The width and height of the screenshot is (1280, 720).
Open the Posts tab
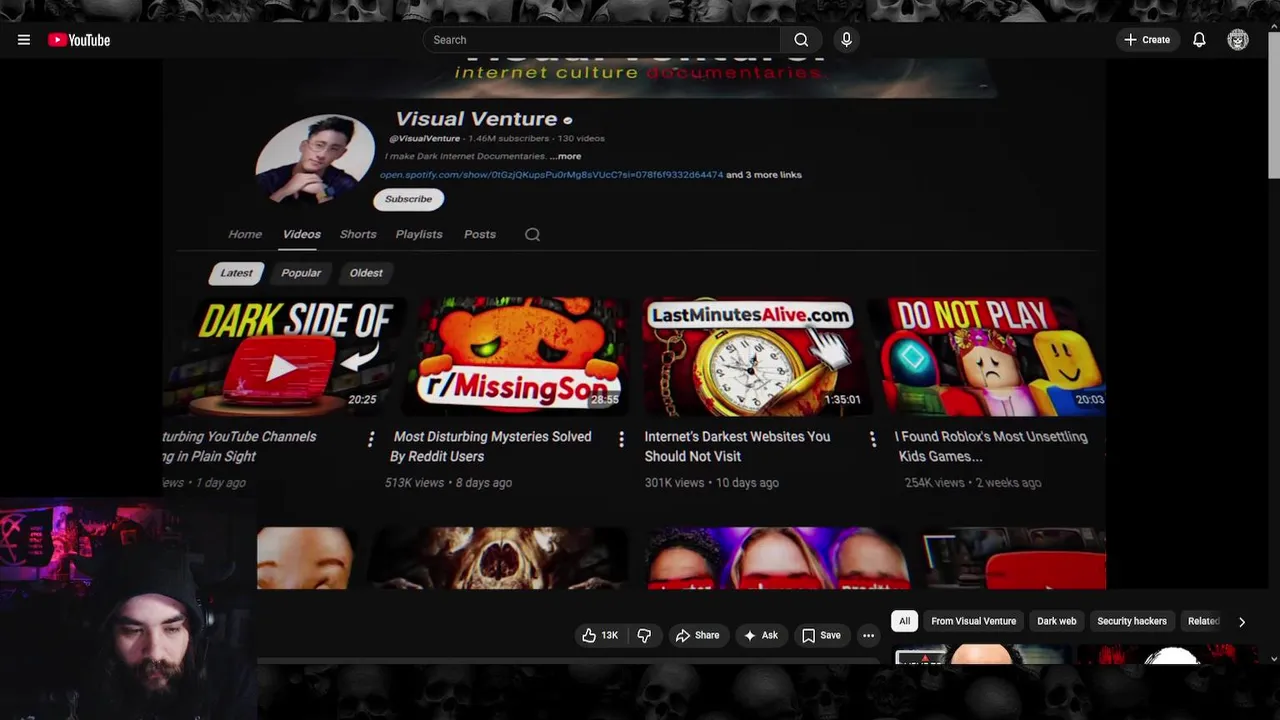click(480, 234)
